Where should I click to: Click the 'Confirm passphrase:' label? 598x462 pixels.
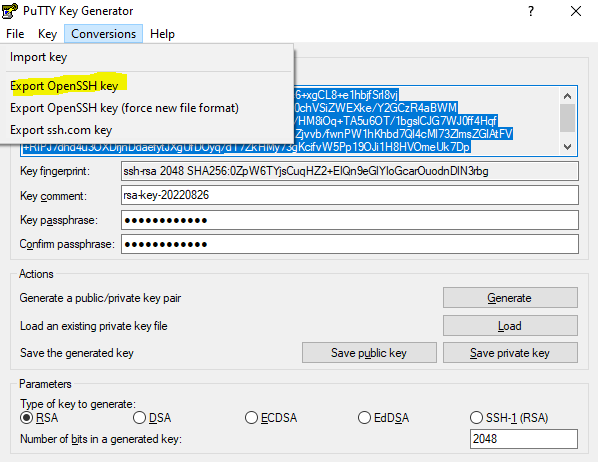(67, 244)
